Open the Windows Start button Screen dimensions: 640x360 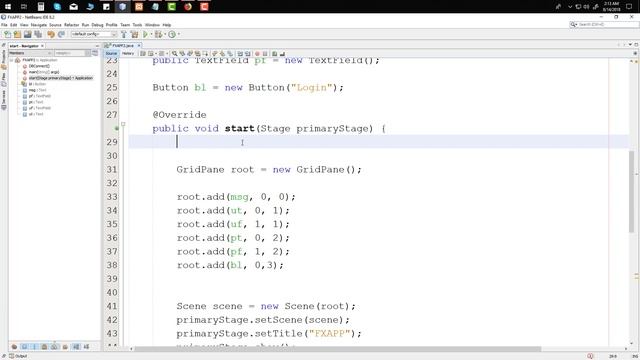click(x=8, y=7)
